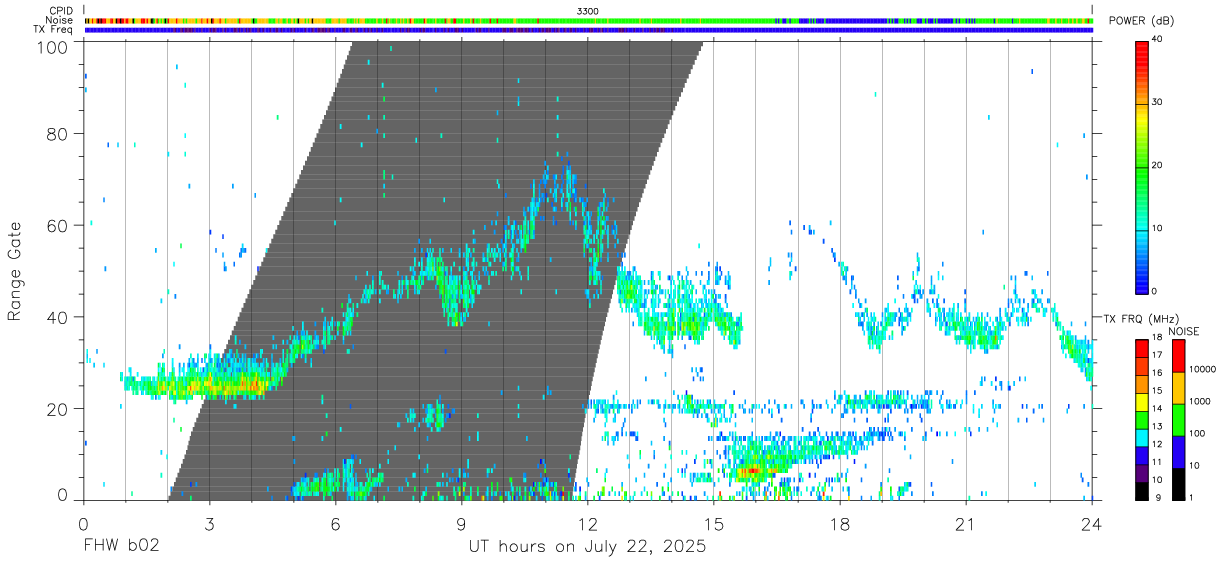Click the UT hours on July 22, 2025 title
The width and height of the screenshot is (1228, 567).
coord(587,547)
